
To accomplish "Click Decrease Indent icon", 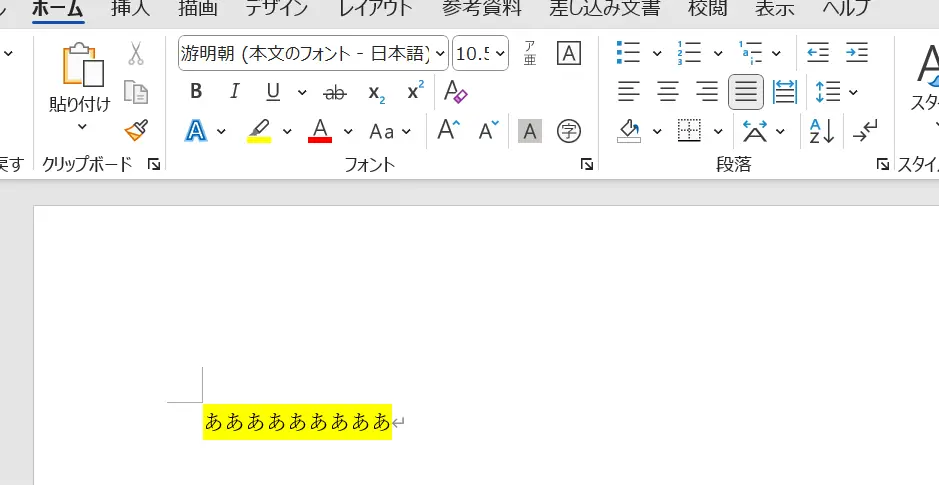I will tap(818, 53).
